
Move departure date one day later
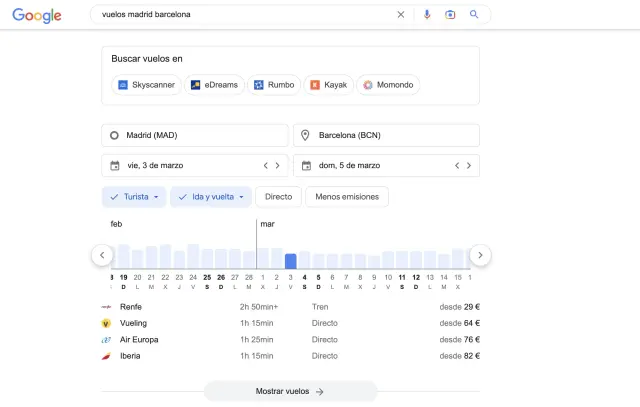(x=278, y=165)
